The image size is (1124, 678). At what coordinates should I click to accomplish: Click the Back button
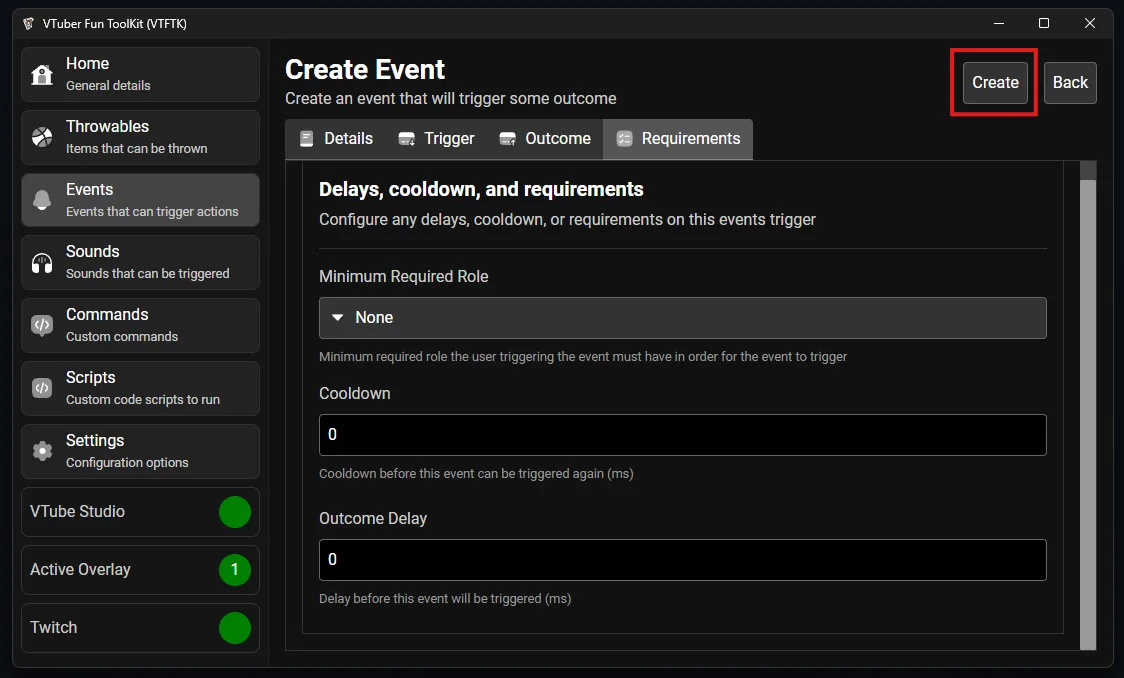point(1069,83)
